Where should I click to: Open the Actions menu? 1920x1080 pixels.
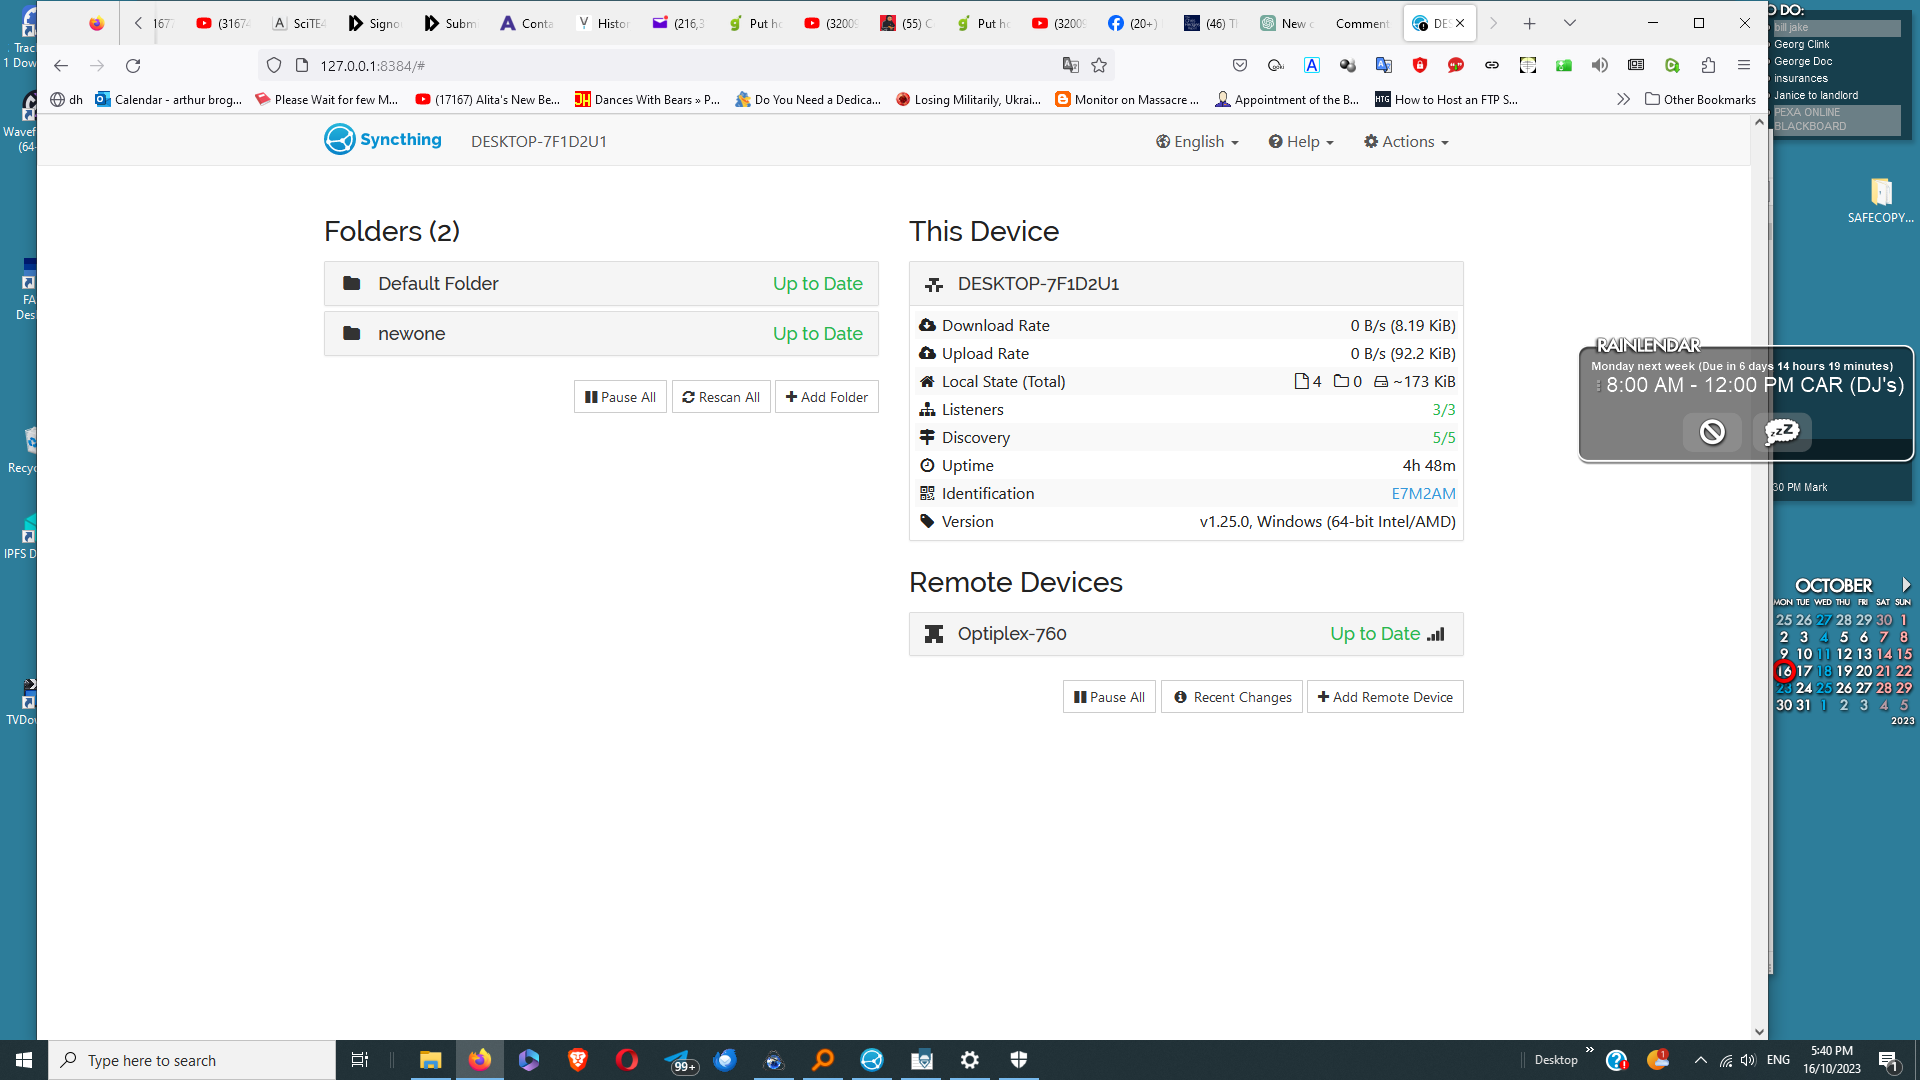pos(1406,142)
